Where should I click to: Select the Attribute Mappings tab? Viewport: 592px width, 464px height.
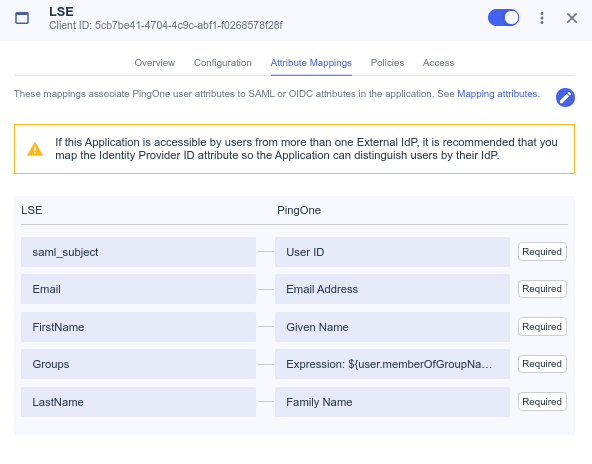(x=311, y=63)
